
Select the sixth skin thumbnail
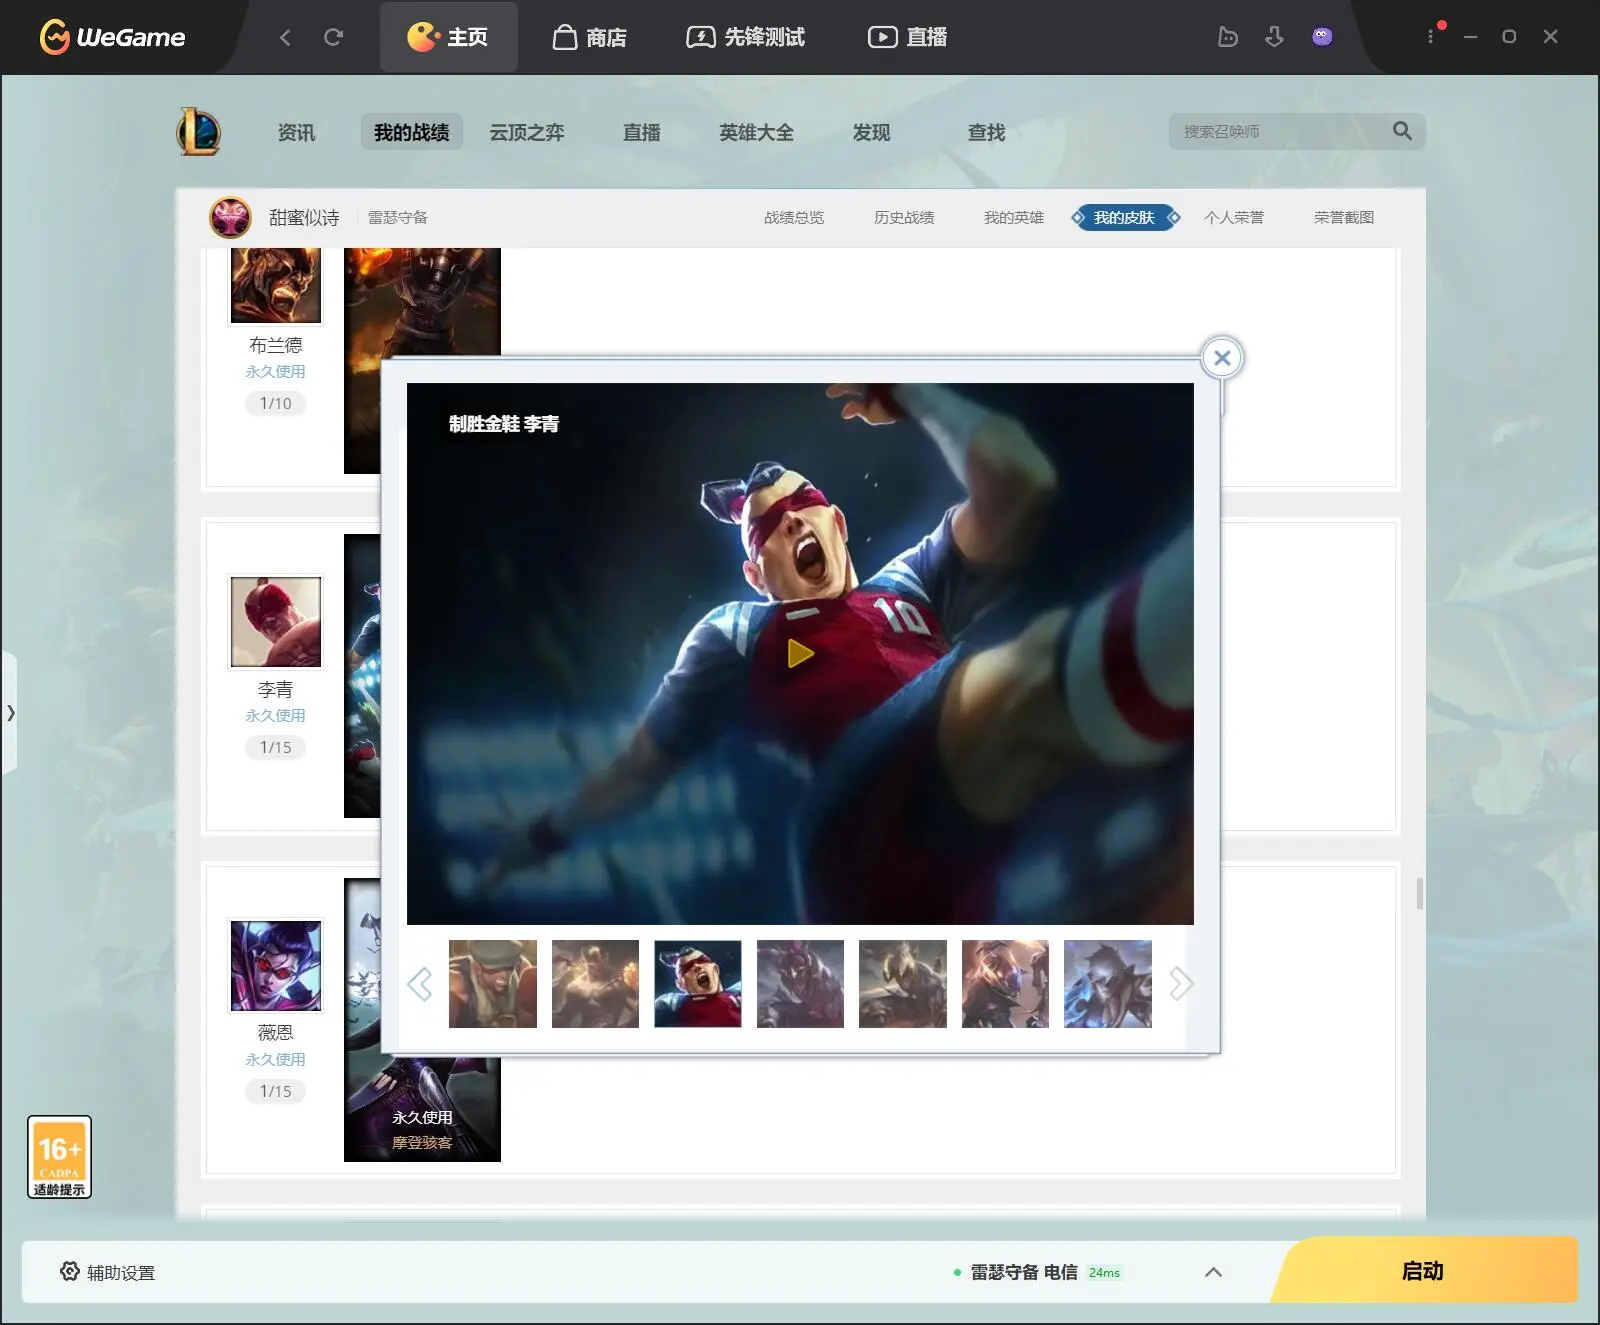tap(1005, 984)
